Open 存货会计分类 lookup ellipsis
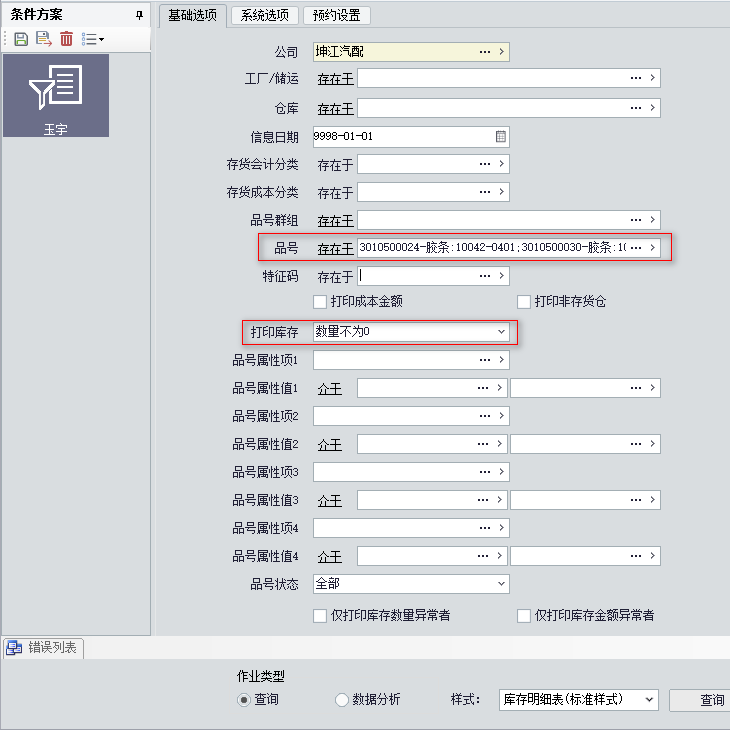 (x=485, y=164)
